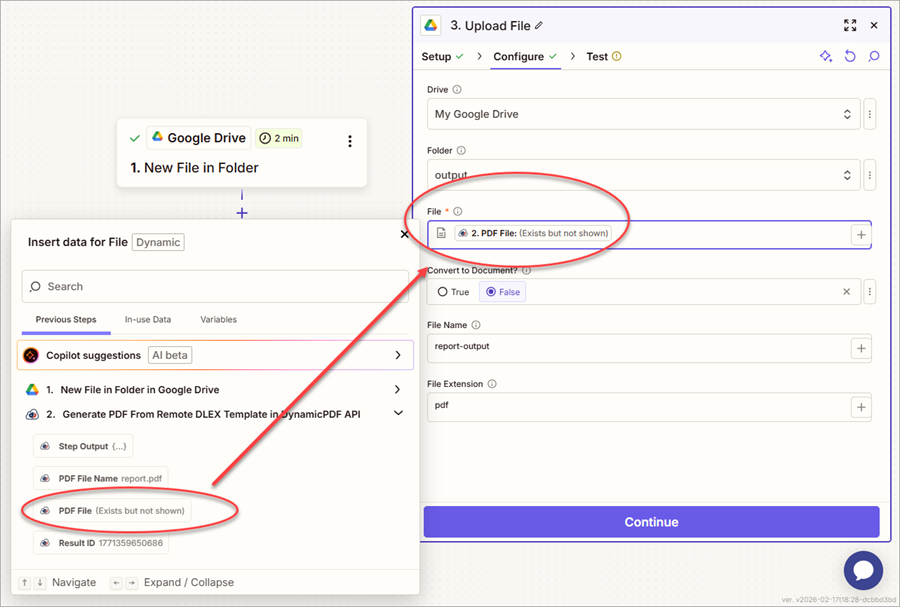
Task: Click the plus icon beside File Name field
Action: (860, 348)
